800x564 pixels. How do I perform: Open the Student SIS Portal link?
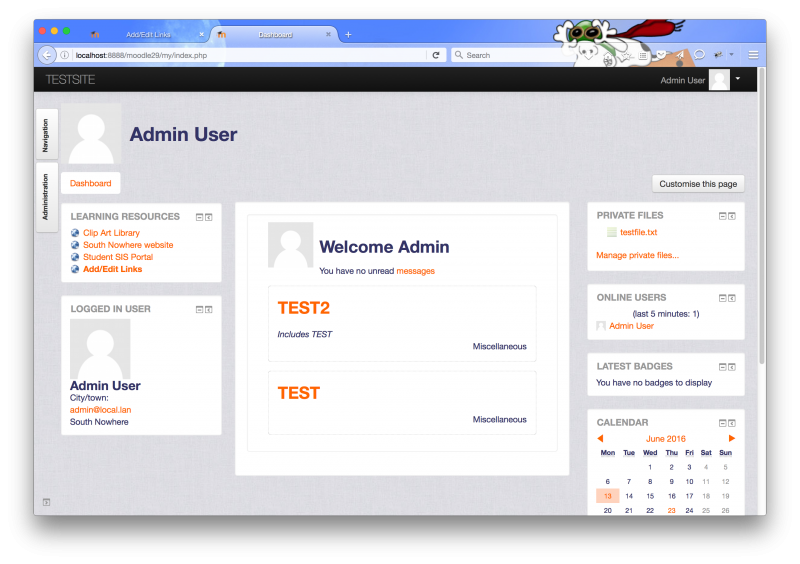[x=118, y=257]
